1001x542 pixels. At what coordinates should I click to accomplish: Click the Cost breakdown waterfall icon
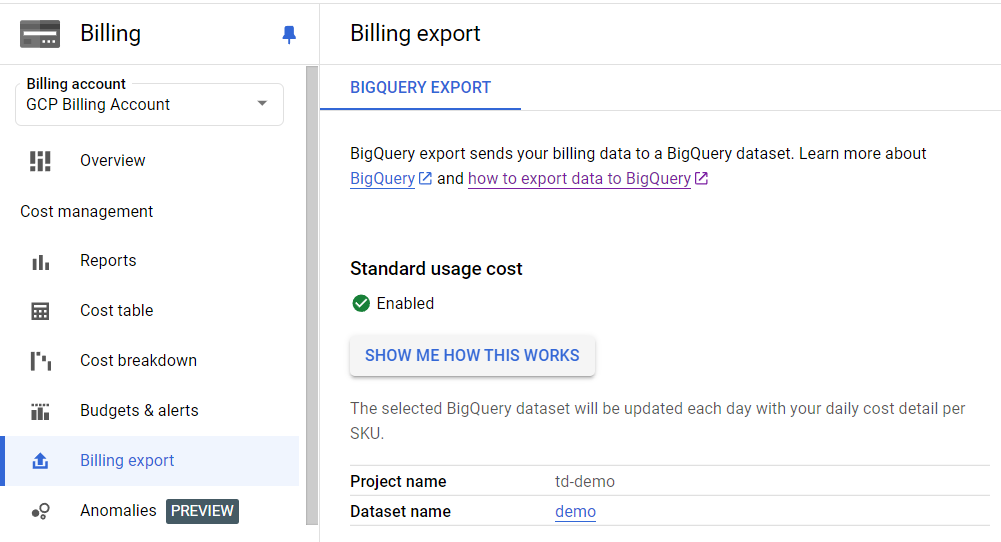40,361
